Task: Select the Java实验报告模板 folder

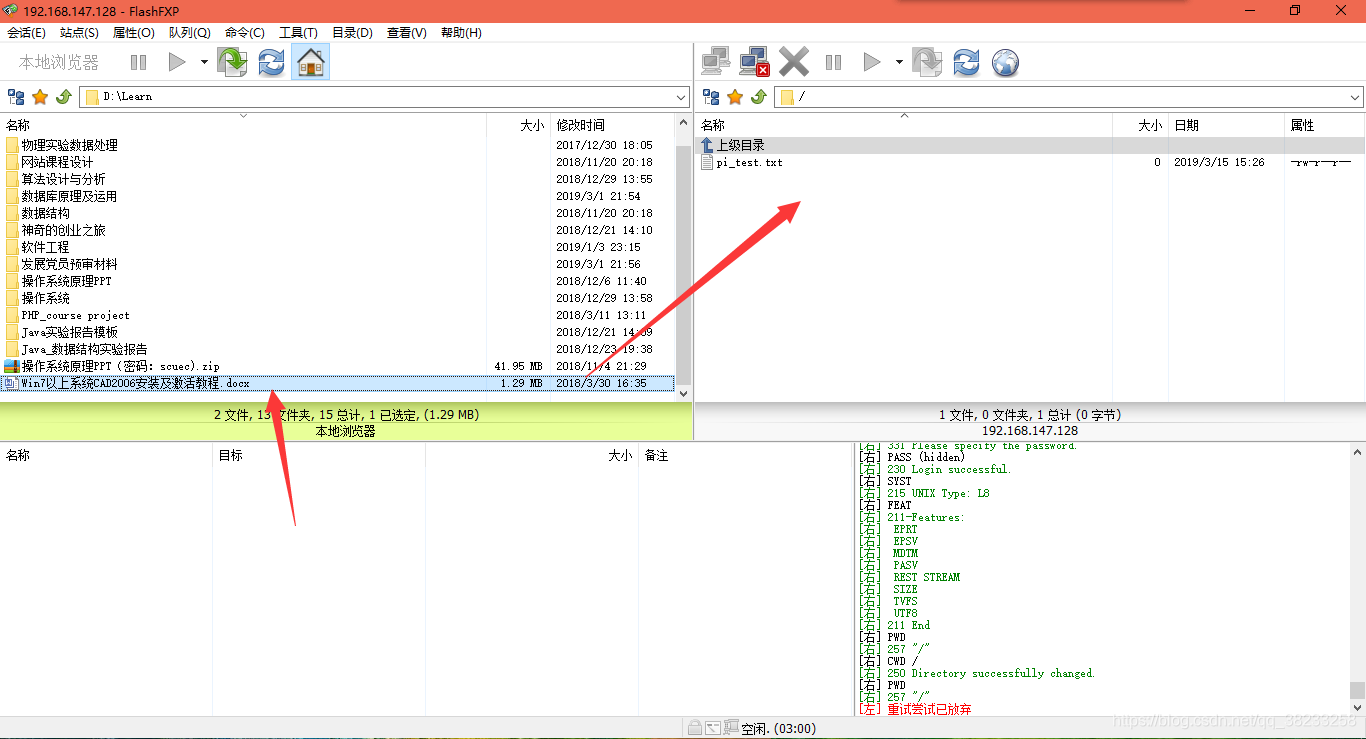Action: (x=69, y=332)
